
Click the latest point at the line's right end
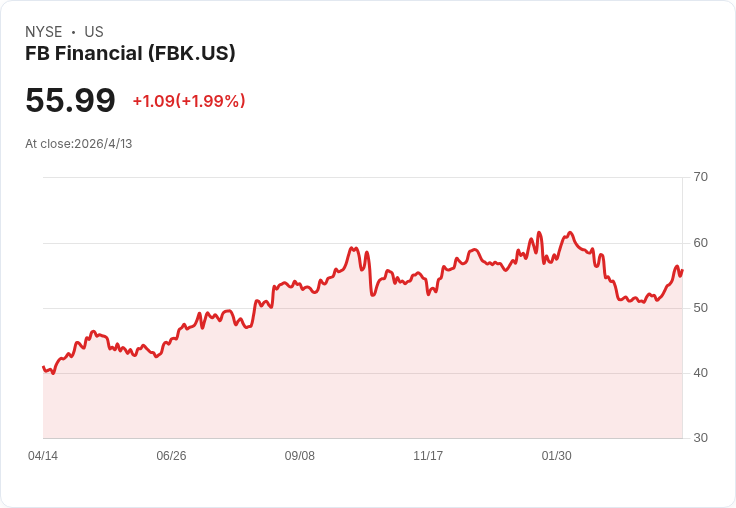(x=681, y=270)
